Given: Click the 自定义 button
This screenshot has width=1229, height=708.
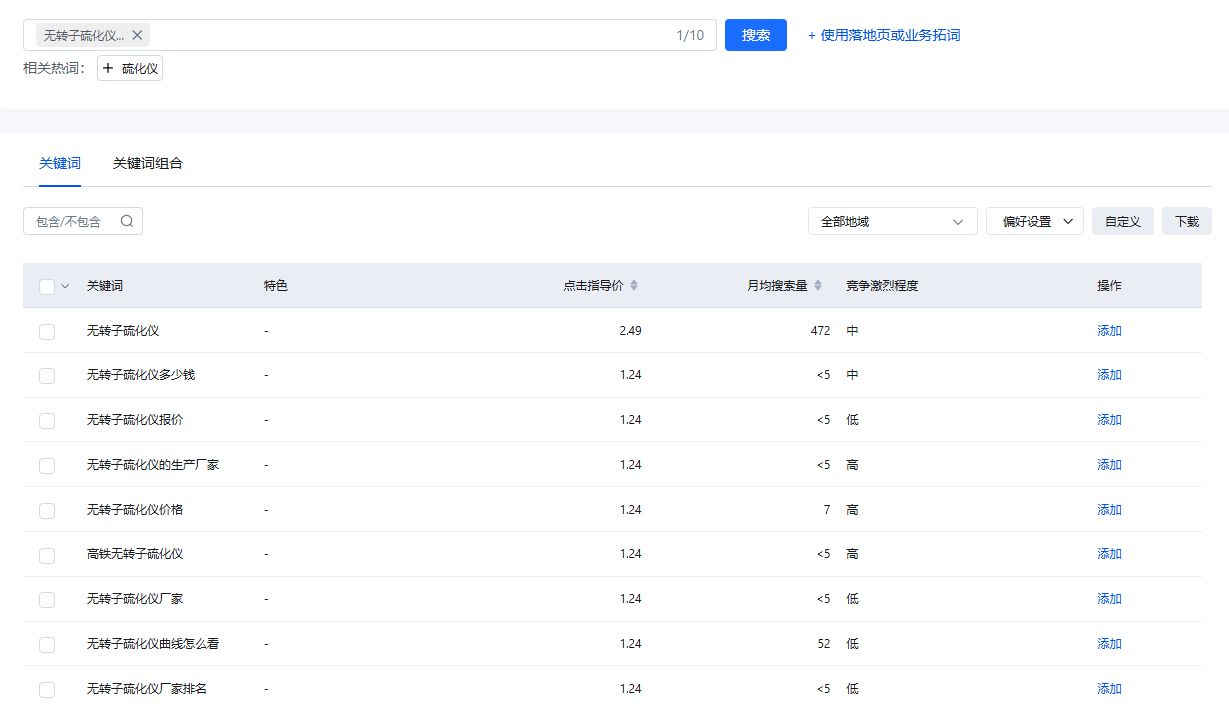Looking at the screenshot, I should tap(1123, 221).
